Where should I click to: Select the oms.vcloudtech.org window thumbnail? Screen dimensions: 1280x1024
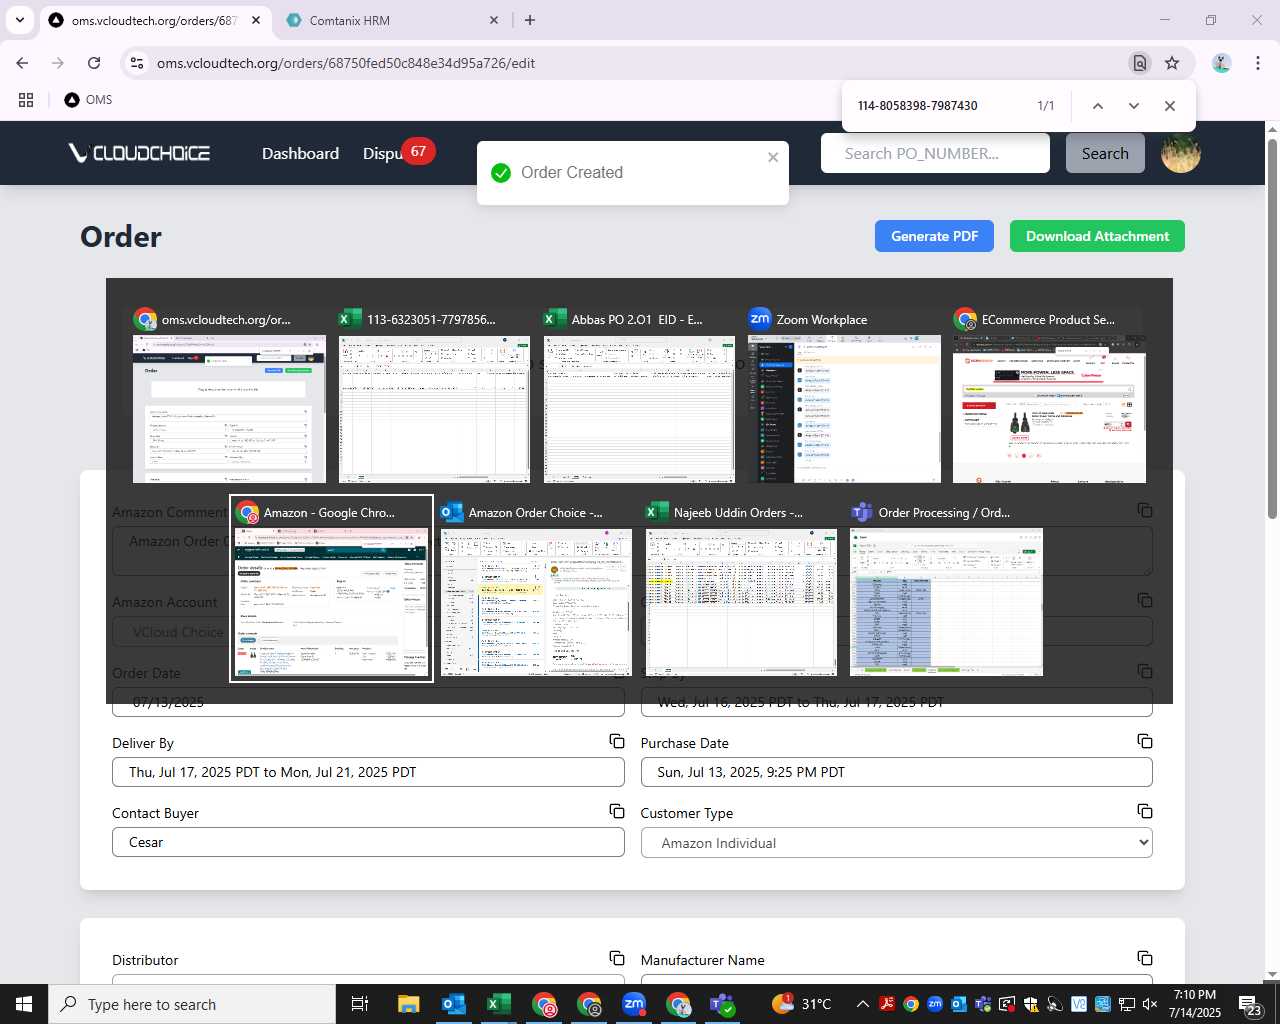(x=229, y=395)
